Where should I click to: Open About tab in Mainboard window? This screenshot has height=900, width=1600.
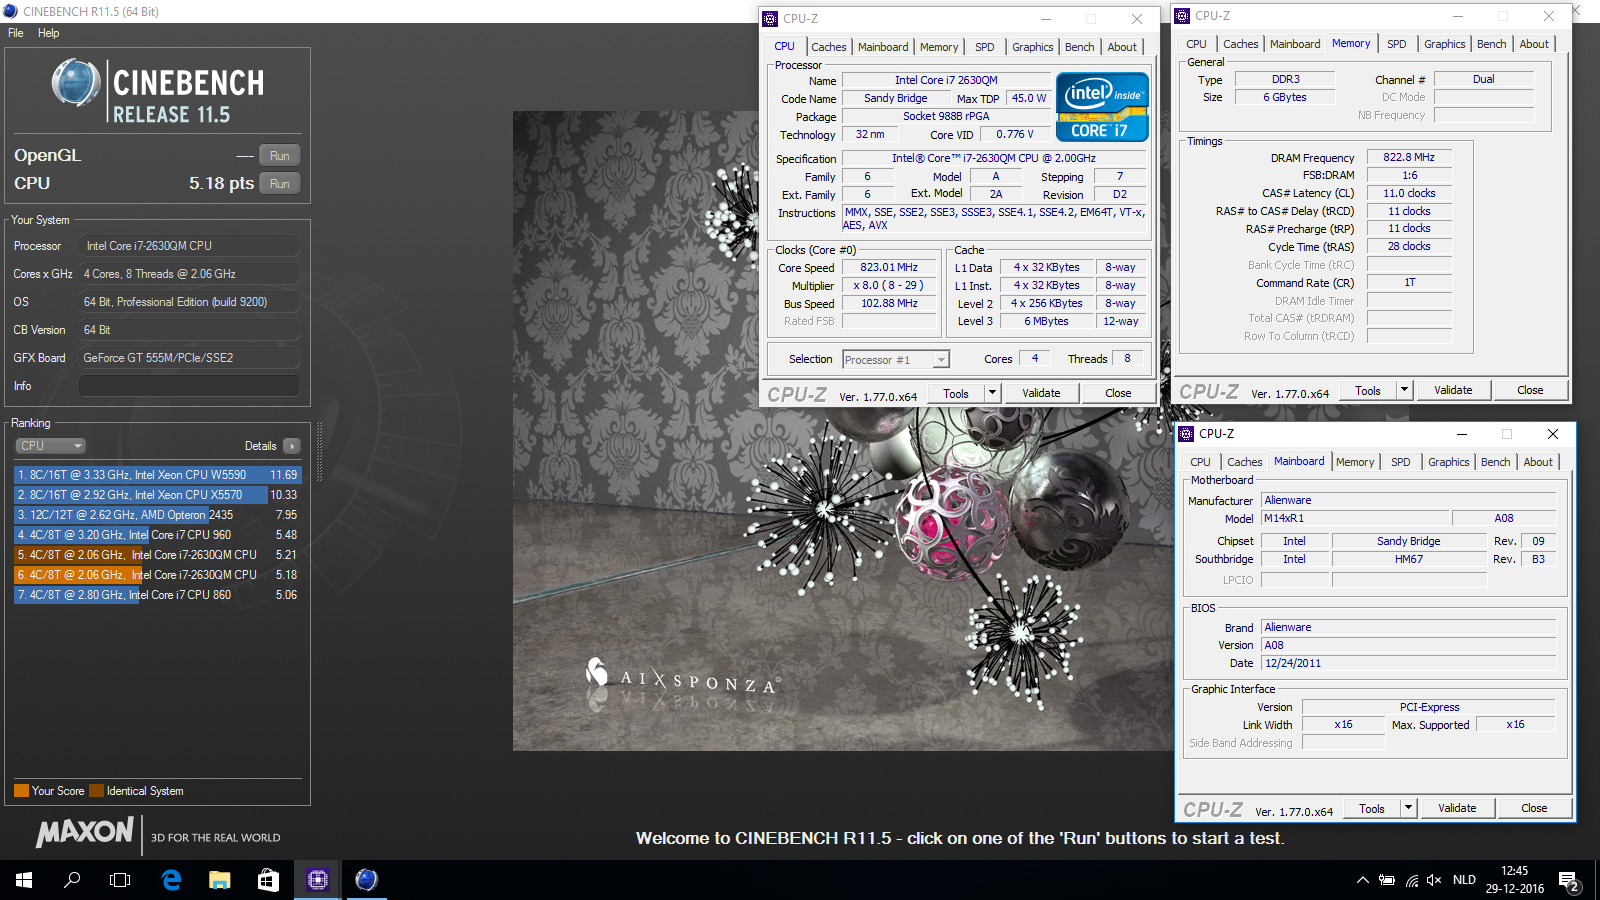(x=1538, y=462)
